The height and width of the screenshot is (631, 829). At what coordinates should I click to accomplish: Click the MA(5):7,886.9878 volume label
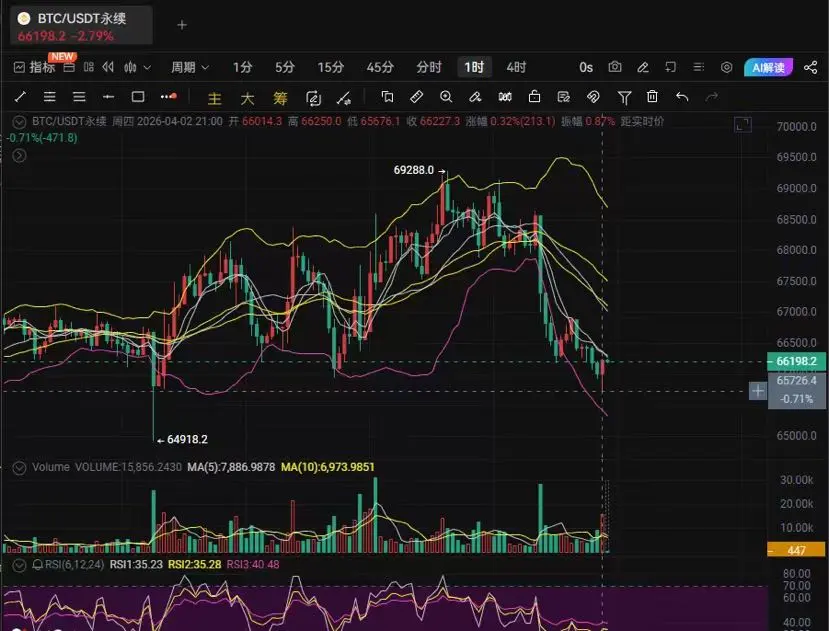[231, 467]
